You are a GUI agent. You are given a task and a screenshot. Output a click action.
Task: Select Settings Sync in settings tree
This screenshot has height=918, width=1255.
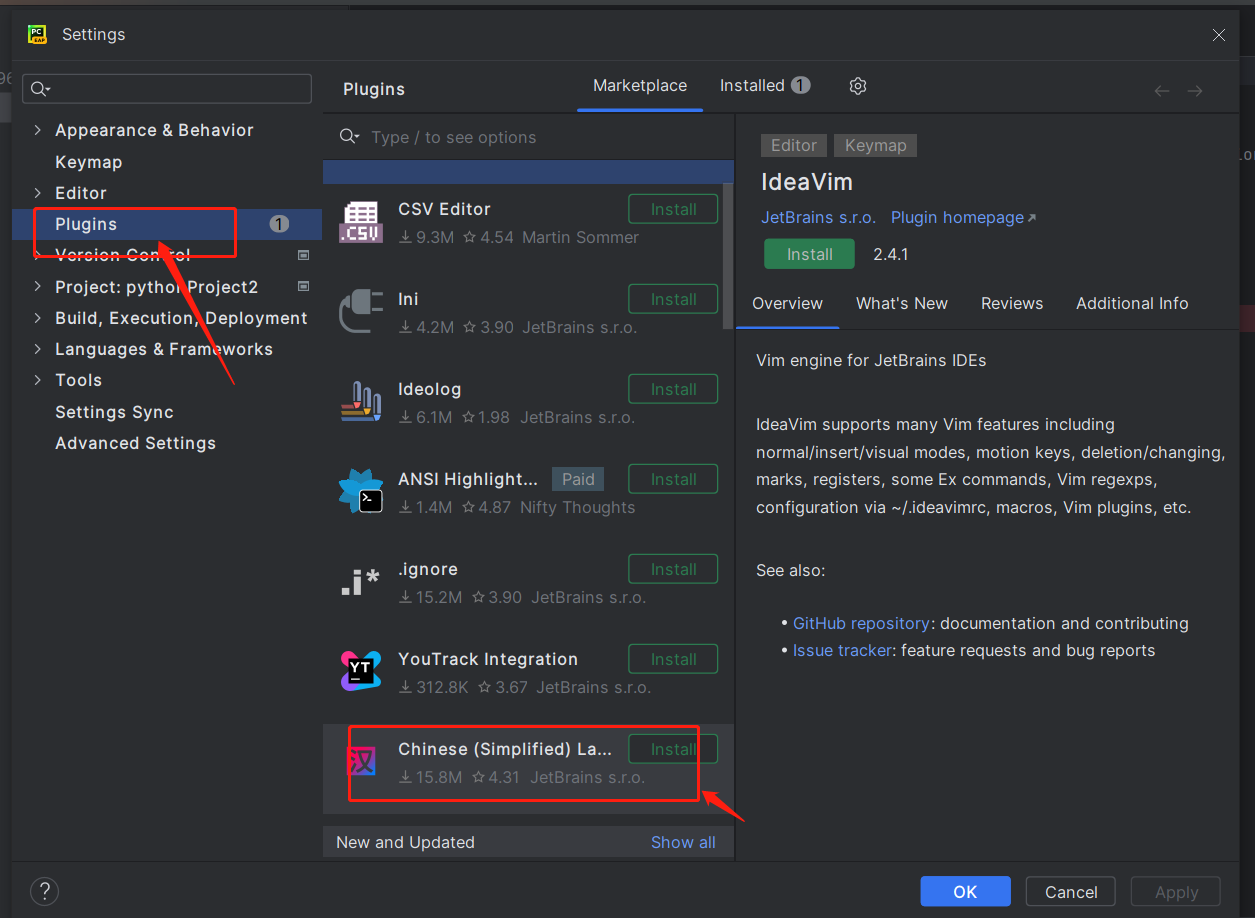point(114,412)
